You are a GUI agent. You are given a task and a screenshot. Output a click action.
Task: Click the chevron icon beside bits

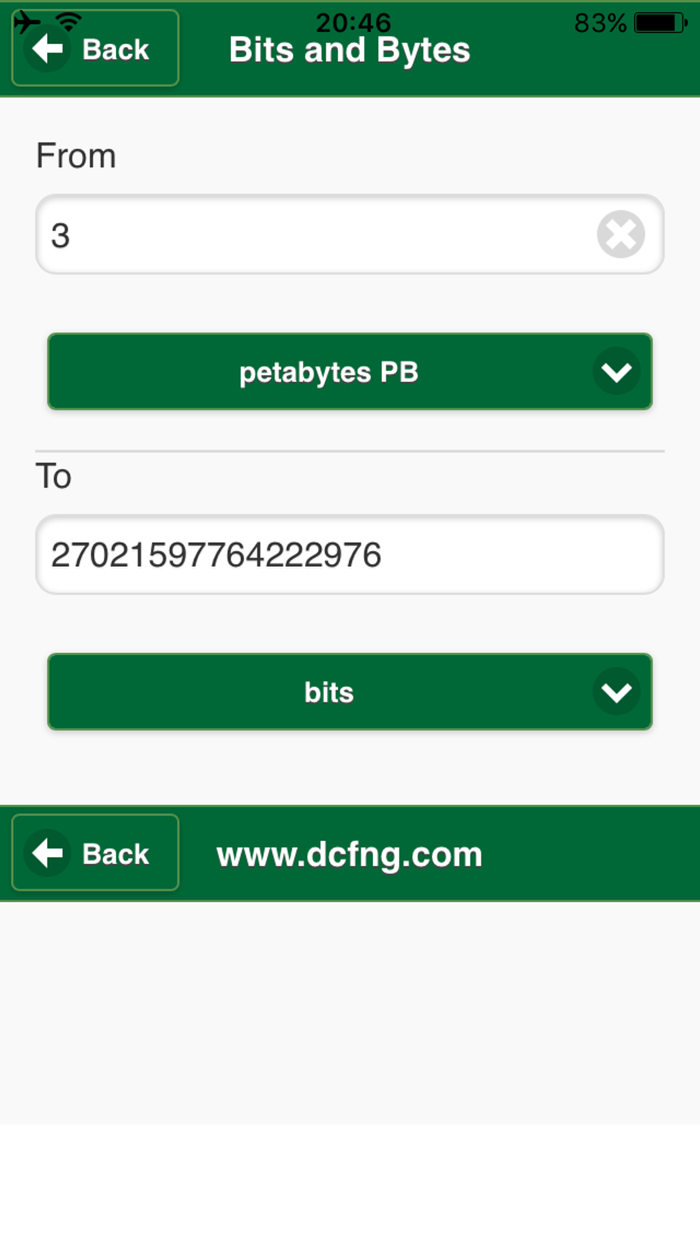tap(616, 692)
